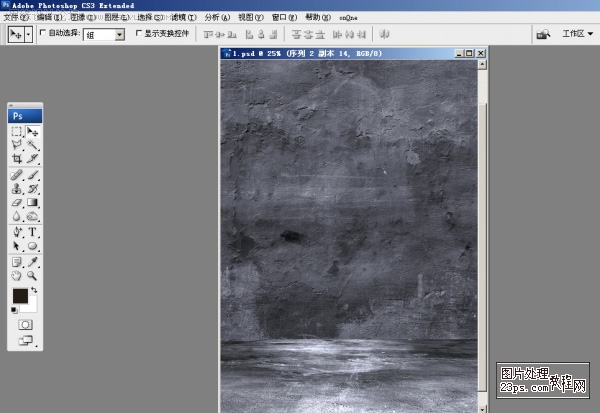This screenshot has width=600, height=413.
Task: Enable the 自动选择 checkbox
Action: [43, 33]
